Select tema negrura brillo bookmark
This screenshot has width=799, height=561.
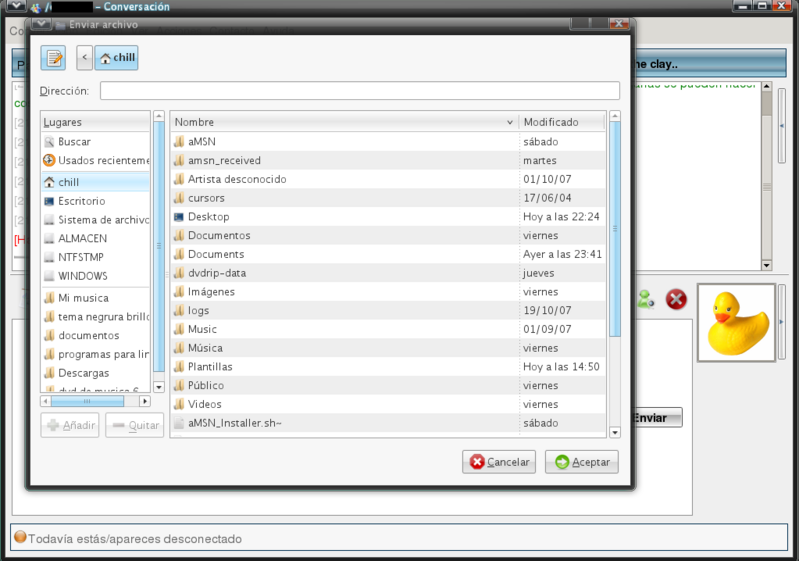(x=95, y=316)
